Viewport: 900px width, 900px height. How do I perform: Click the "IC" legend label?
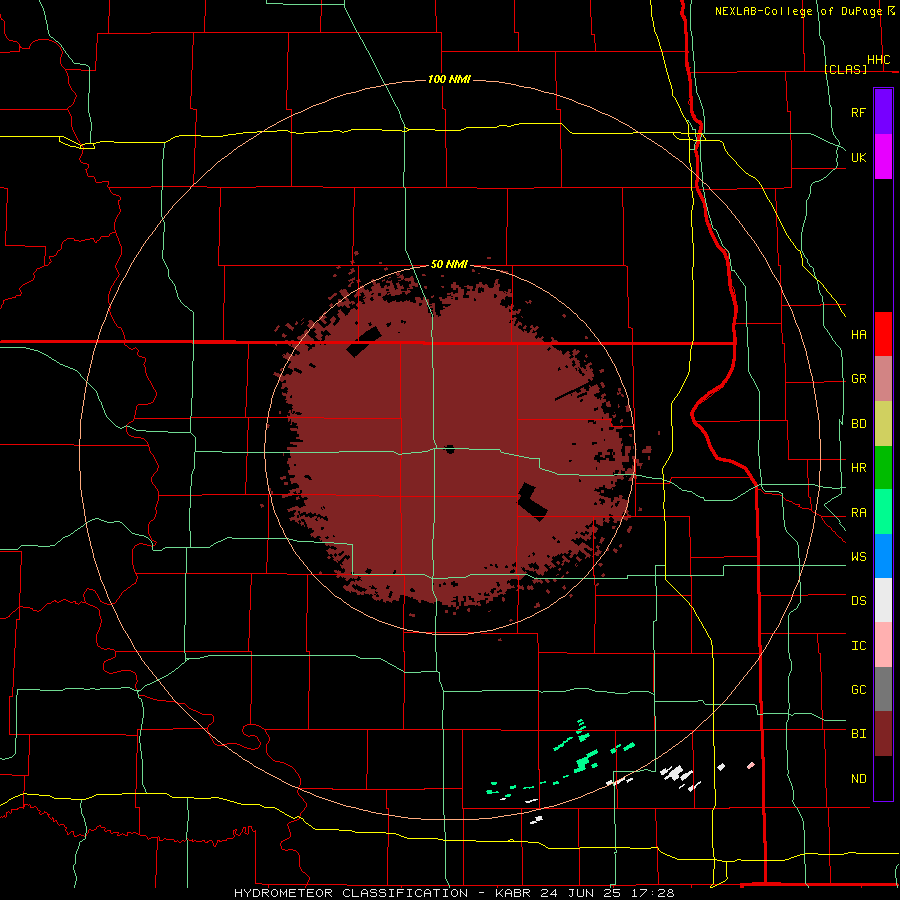(x=858, y=646)
